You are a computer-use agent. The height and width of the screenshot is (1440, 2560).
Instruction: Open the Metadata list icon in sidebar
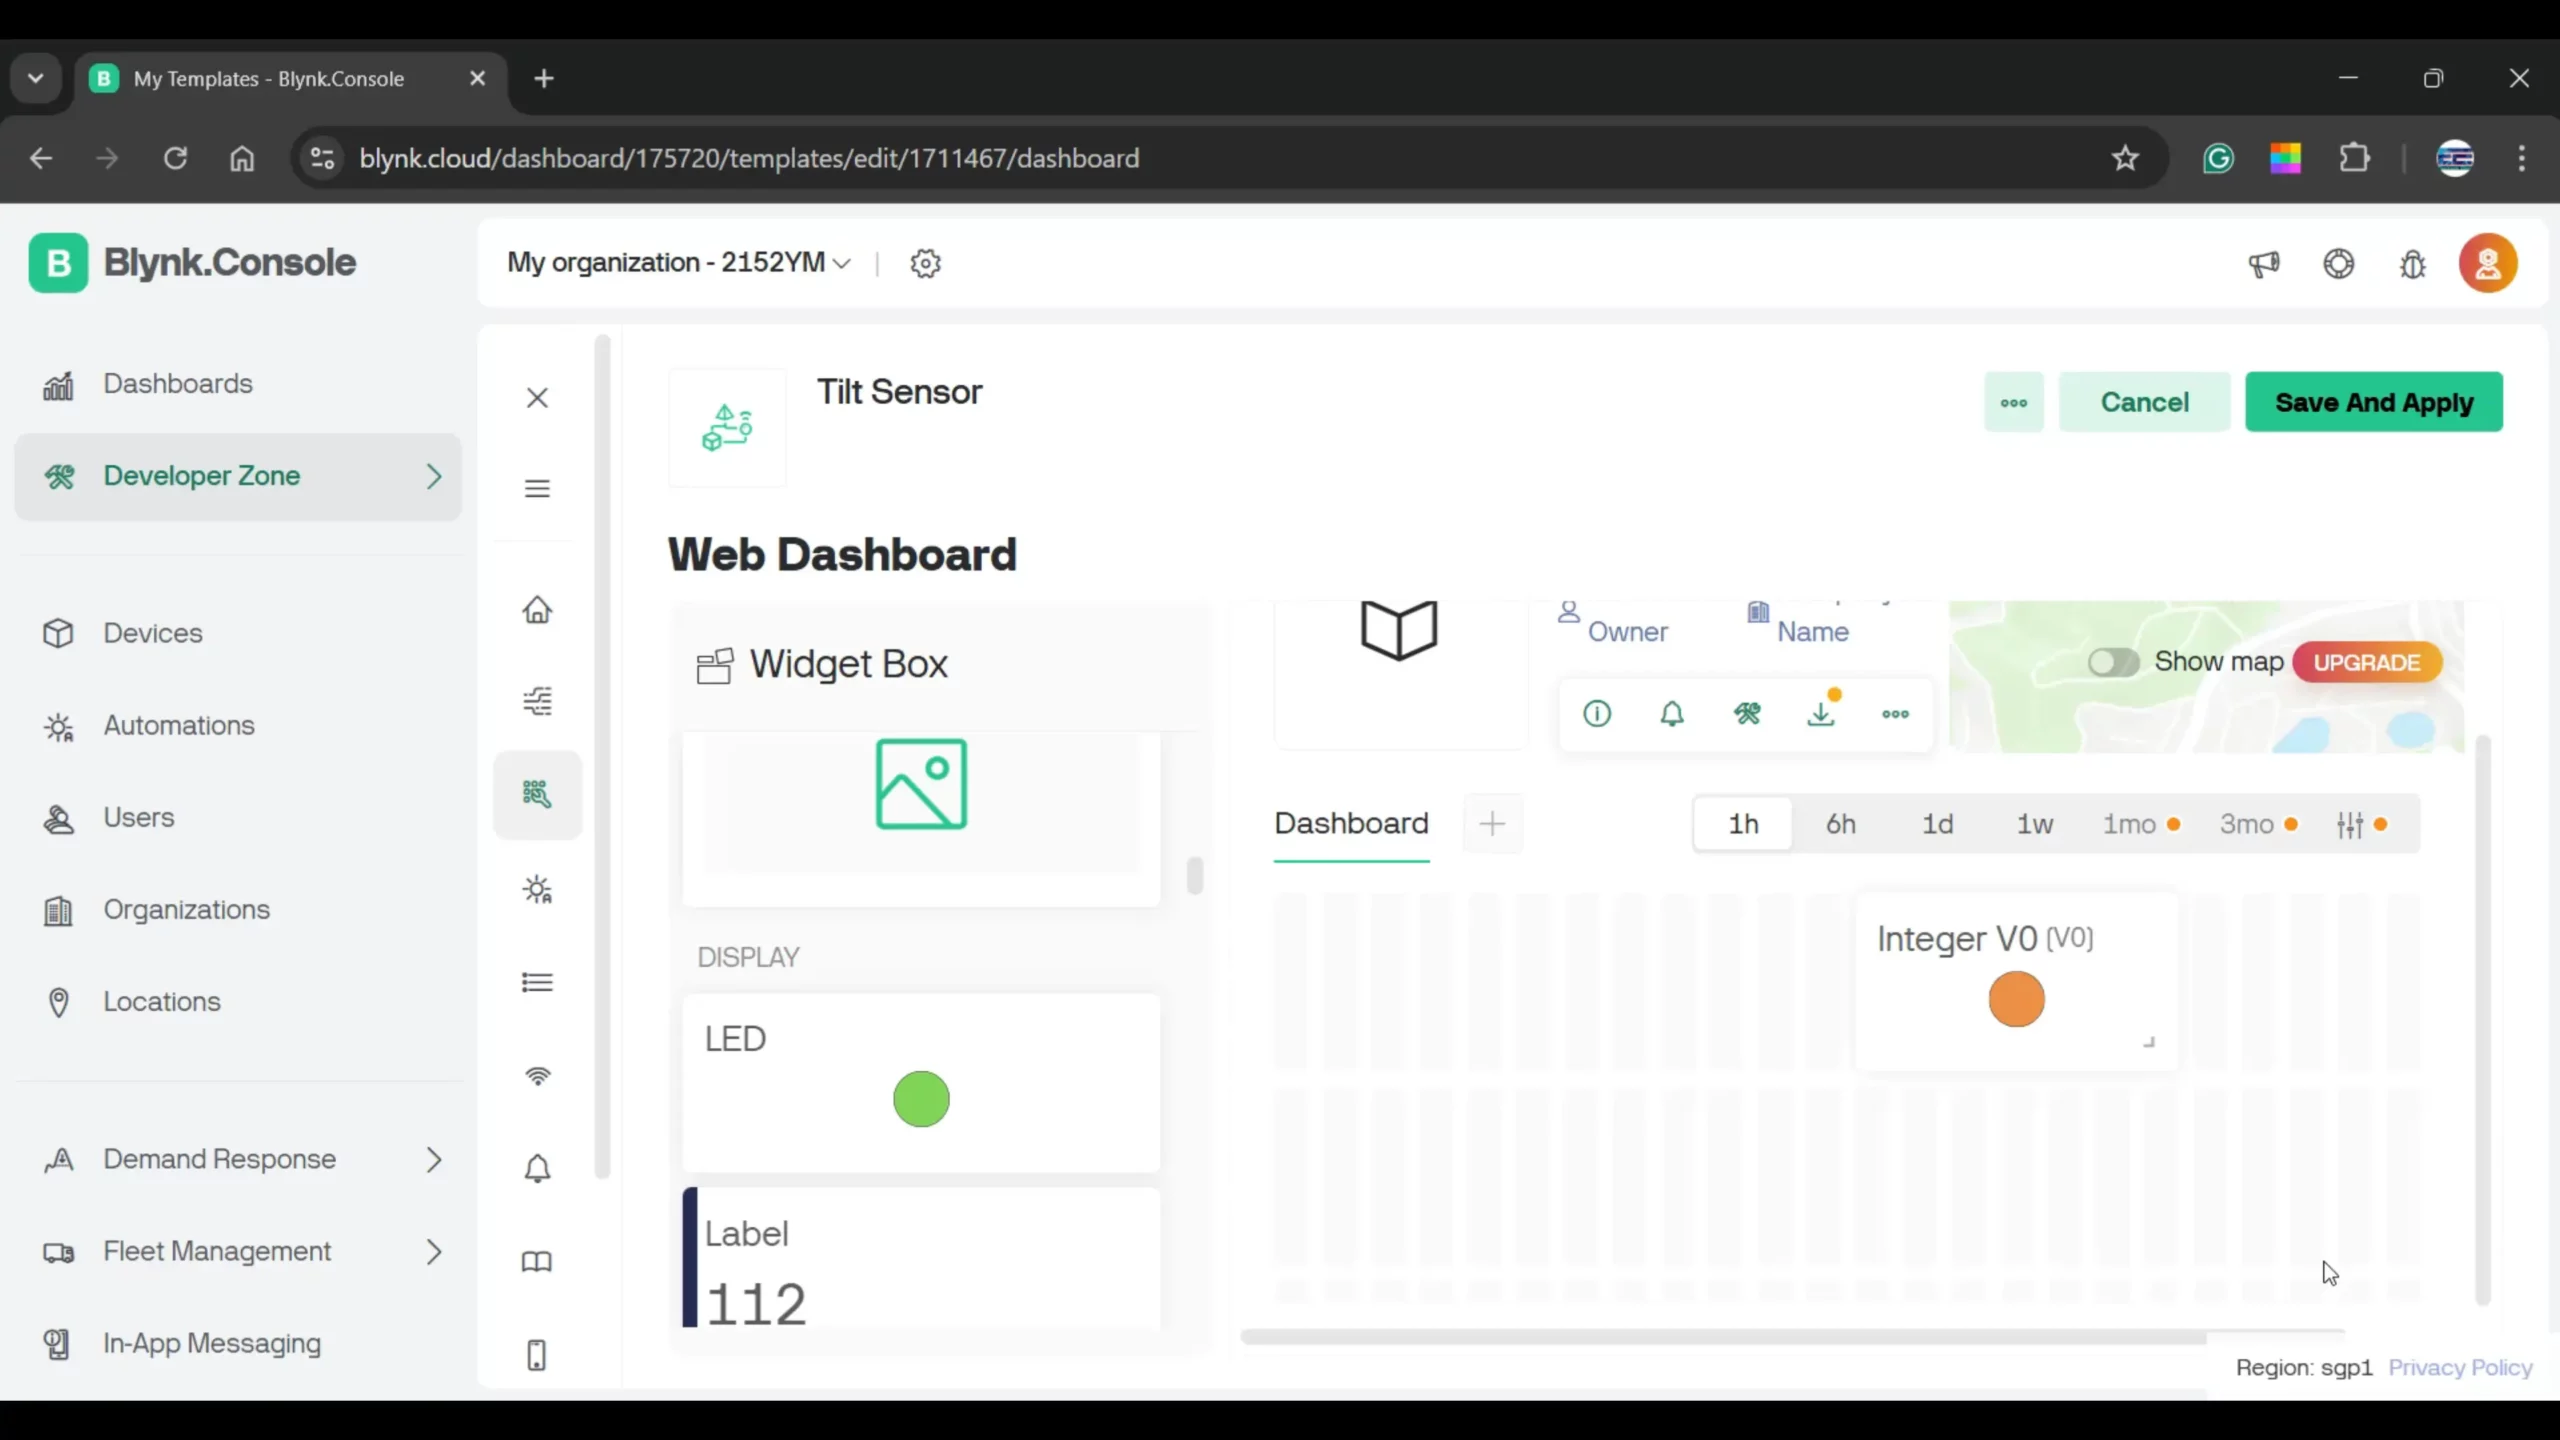(x=537, y=982)
